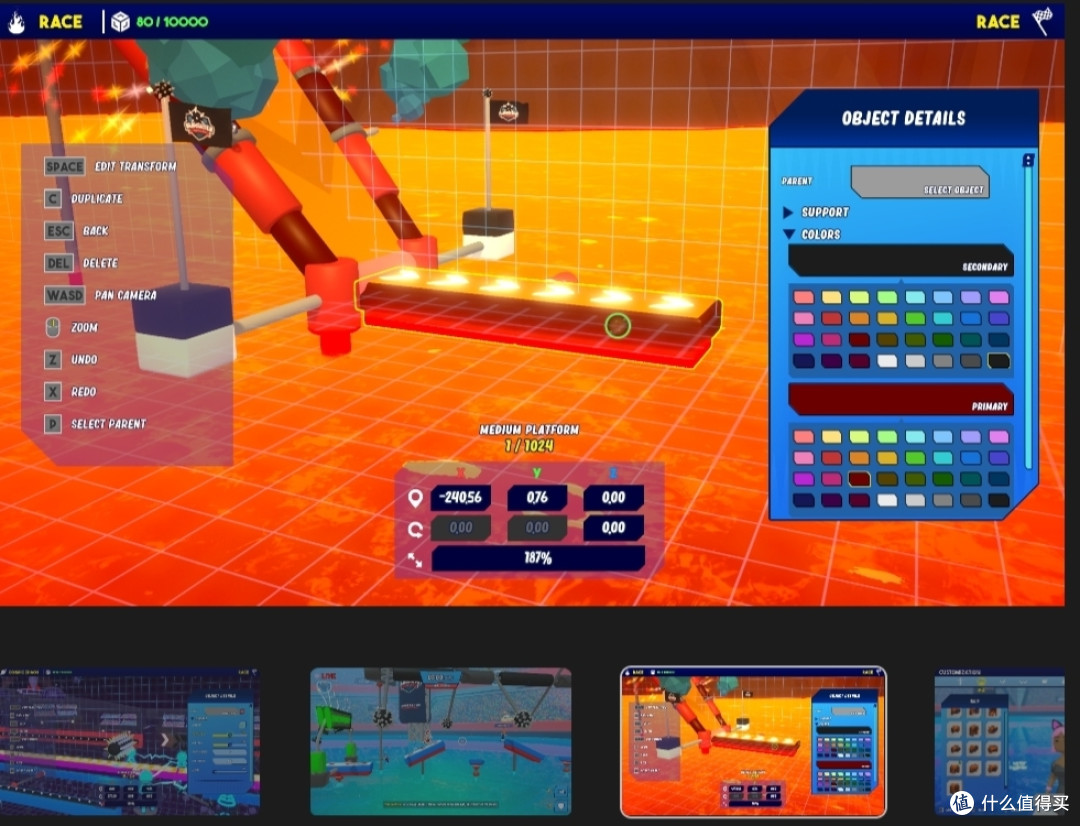Open the blue water level thumbnail
This screenshot has height=826, width=1080.
pos(441,741)
